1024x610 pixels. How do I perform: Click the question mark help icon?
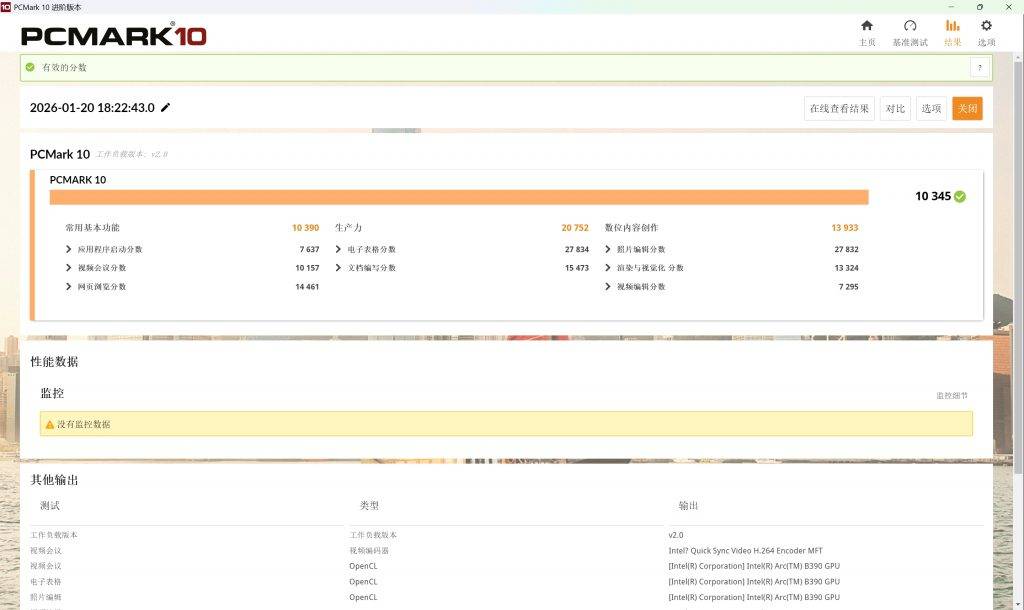(x=979, y=67)
